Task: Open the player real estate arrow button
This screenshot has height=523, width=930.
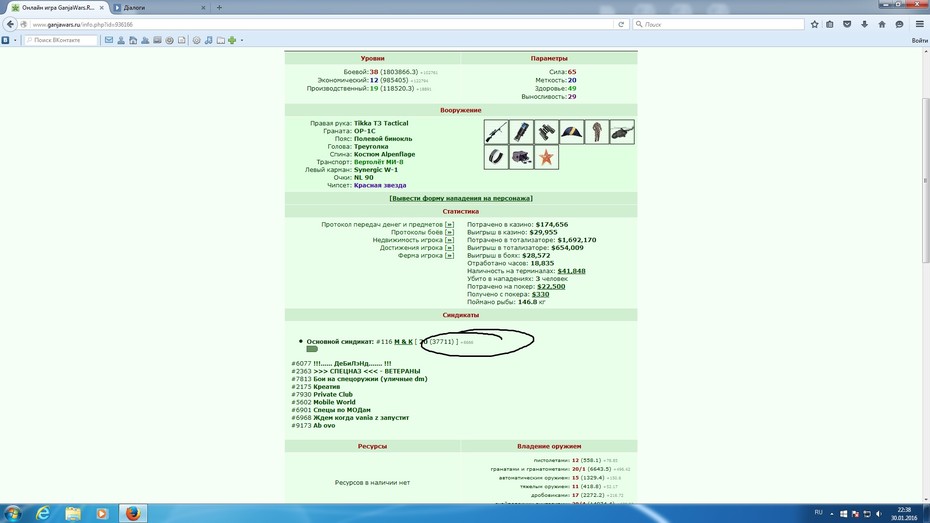Action: pos(449,240)
